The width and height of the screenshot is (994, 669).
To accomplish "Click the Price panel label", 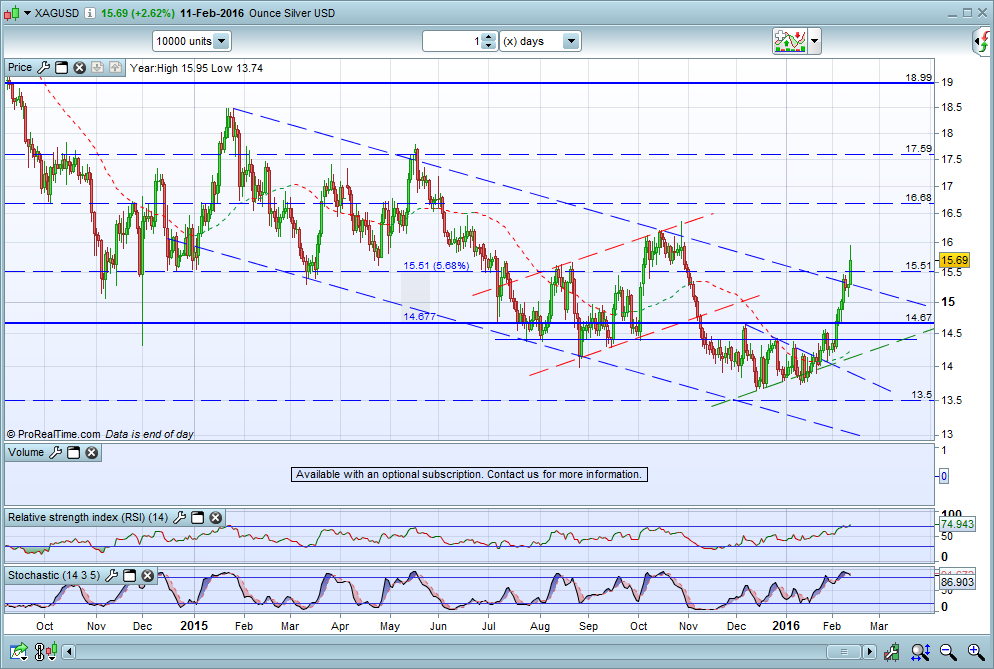I will 20,67.
